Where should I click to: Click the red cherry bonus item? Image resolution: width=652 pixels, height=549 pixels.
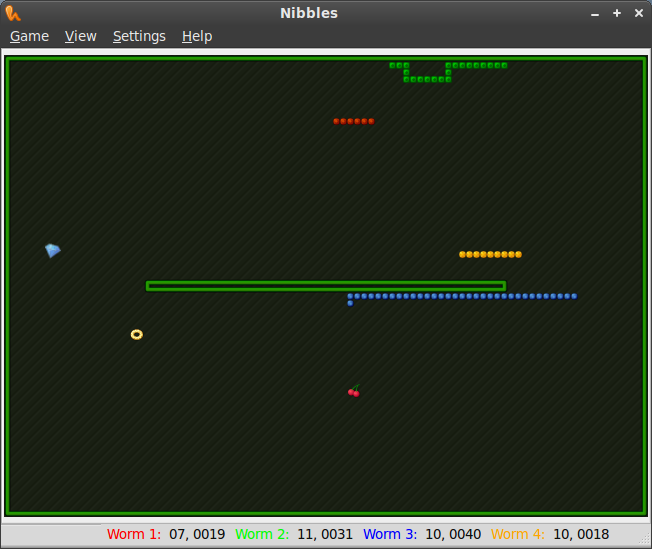(x=354, y=391)
